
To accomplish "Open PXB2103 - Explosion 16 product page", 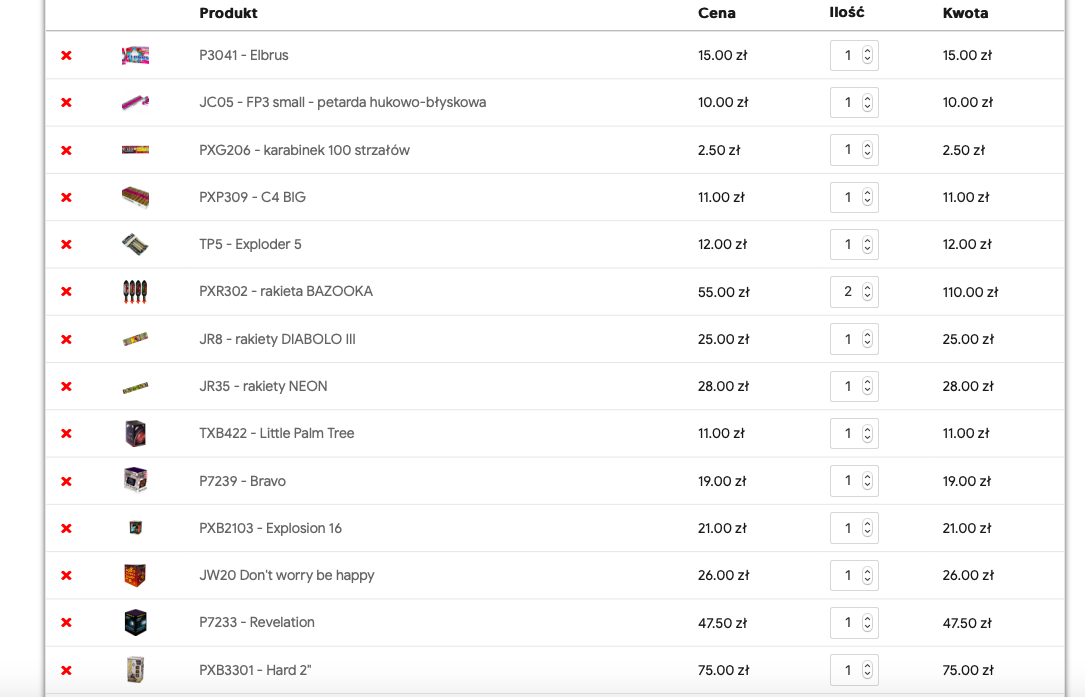I will 270,528.
